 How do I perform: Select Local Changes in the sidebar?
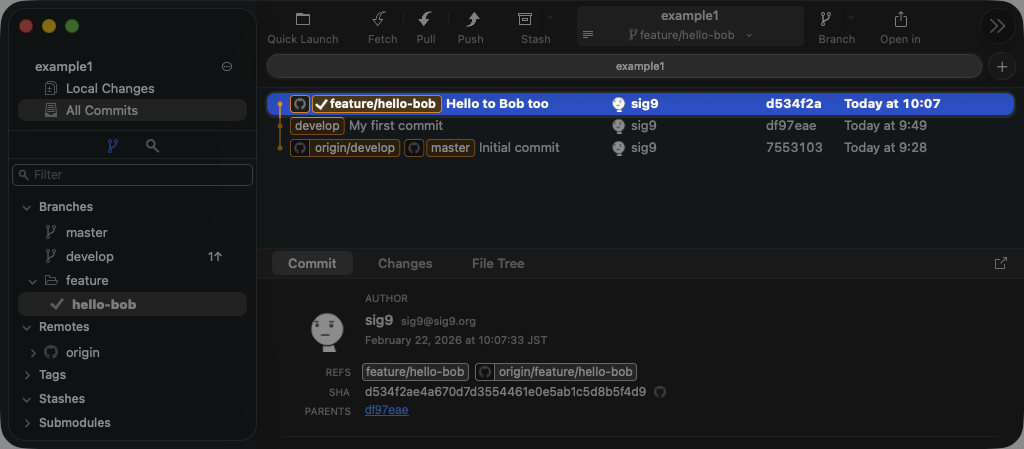pos(110,89)
